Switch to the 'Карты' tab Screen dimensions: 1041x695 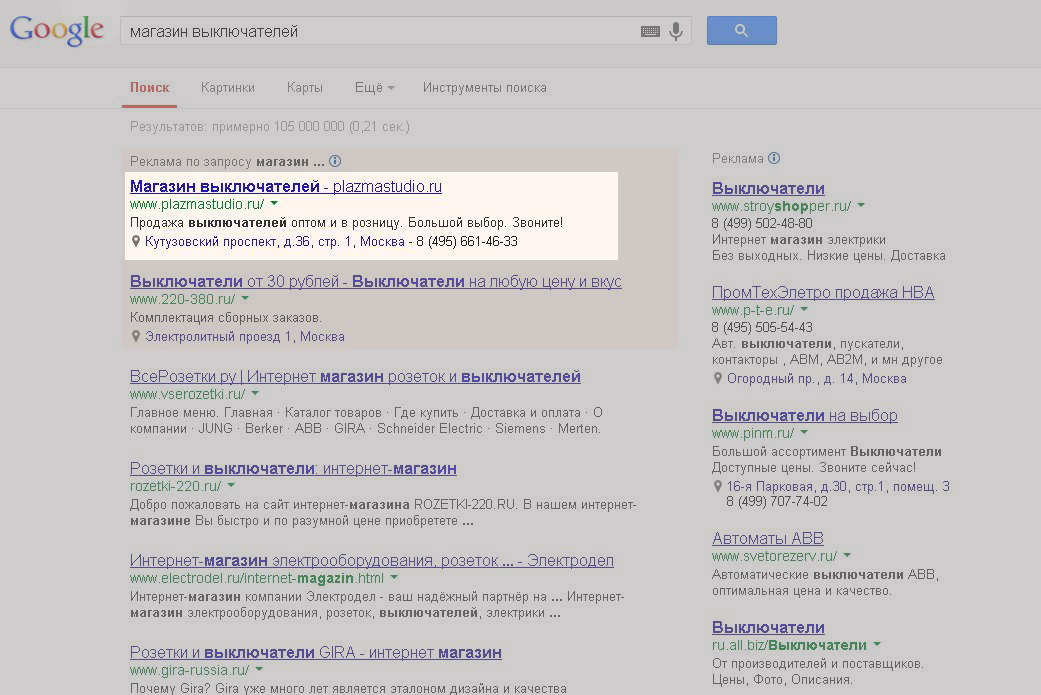pos(305,88)
